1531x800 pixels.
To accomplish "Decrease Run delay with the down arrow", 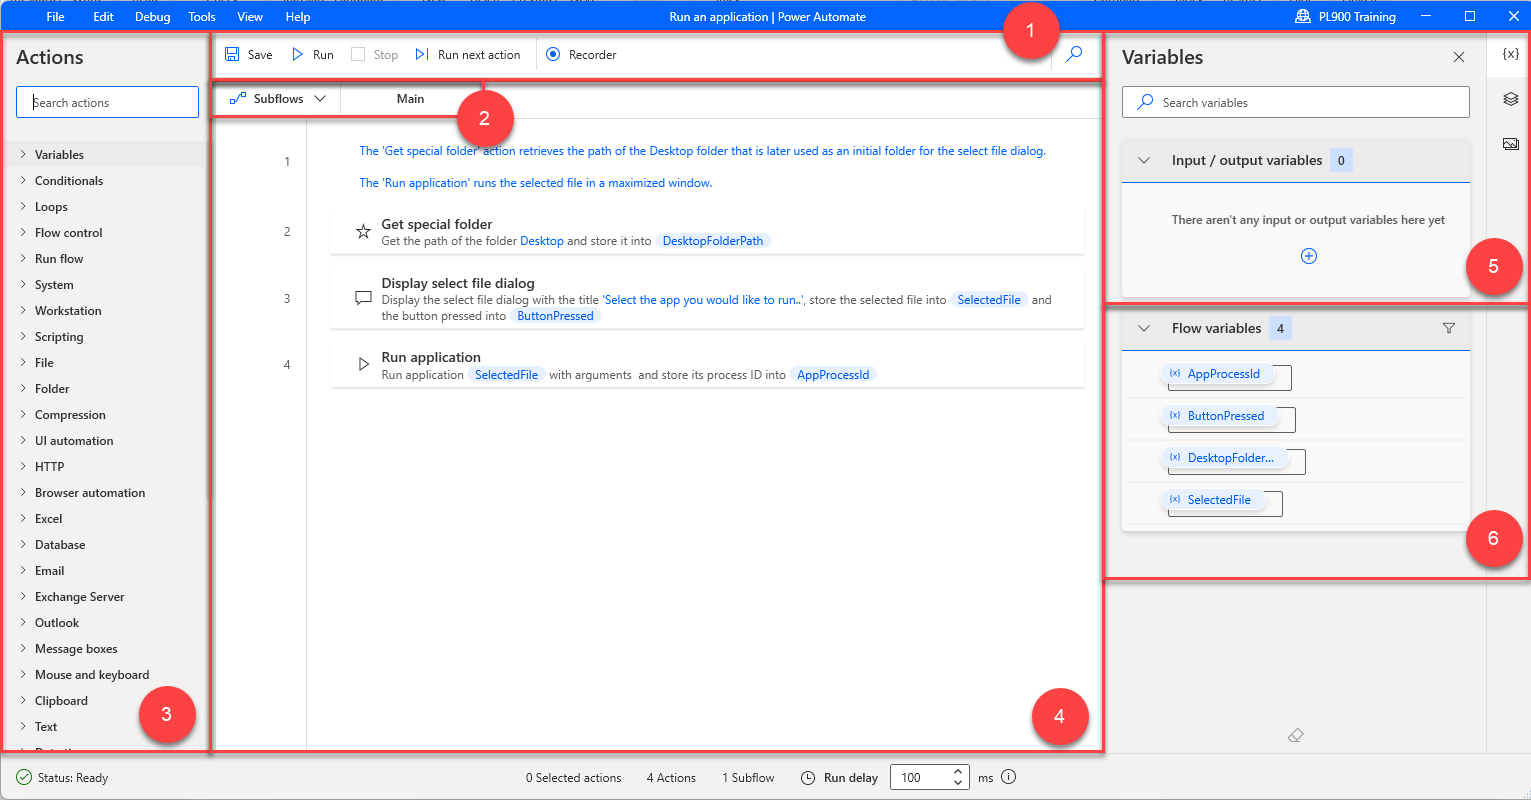I will tap(958, 783).
